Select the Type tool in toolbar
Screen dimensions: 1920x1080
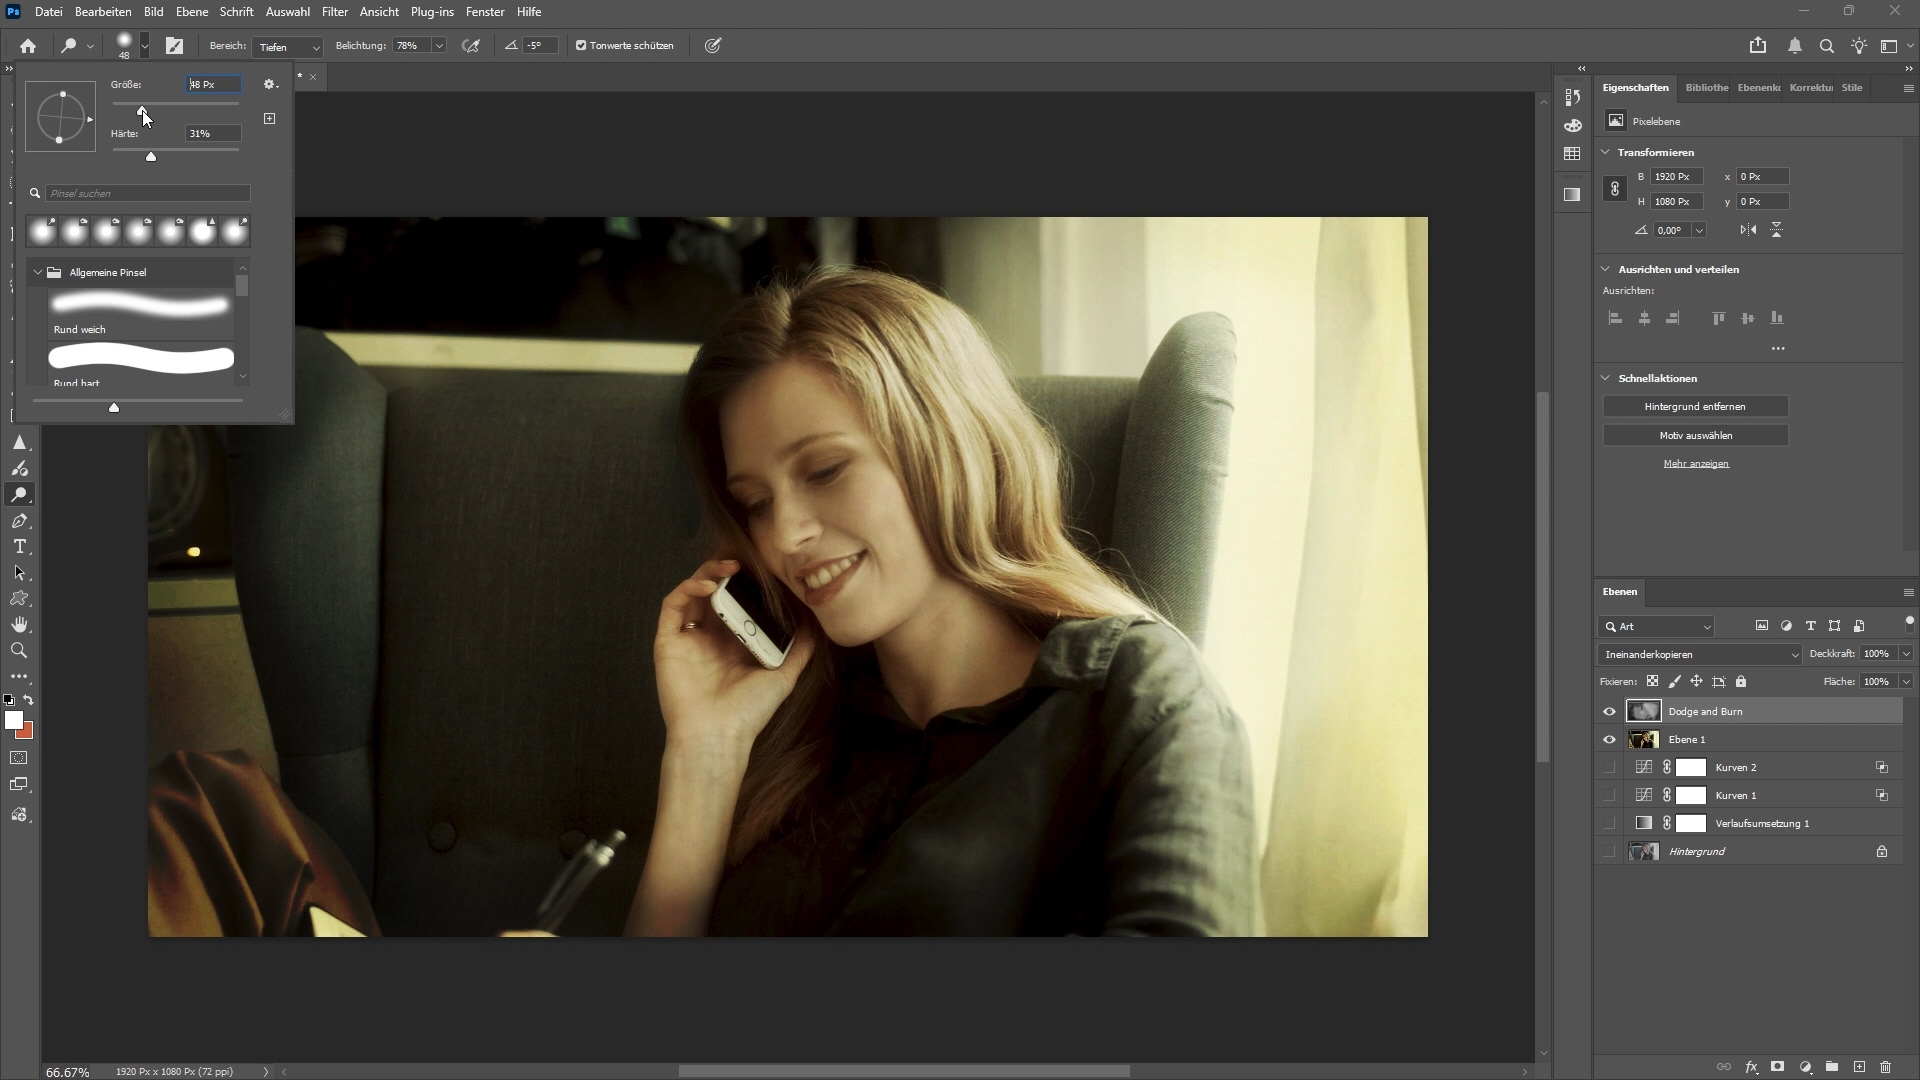(x=19, y=547)
